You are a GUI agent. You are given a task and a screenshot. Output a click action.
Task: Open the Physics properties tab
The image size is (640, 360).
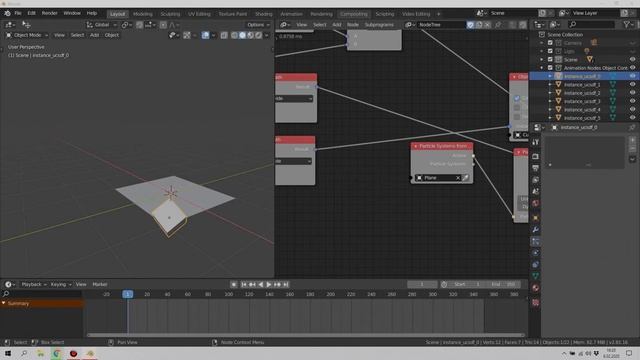point(536,253)
